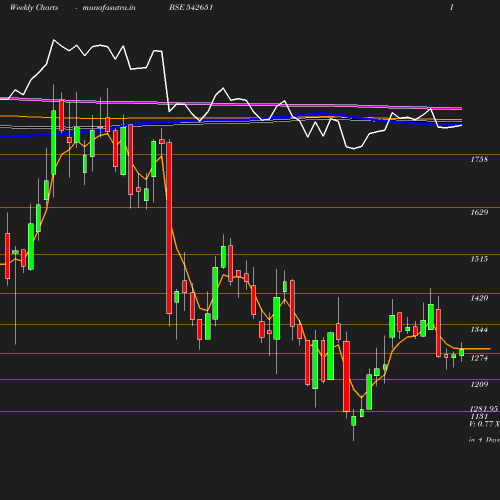Viewport: 500px width, 500px height.
Task: Click the 1281.95 current price value
Action: pos(484,409)
